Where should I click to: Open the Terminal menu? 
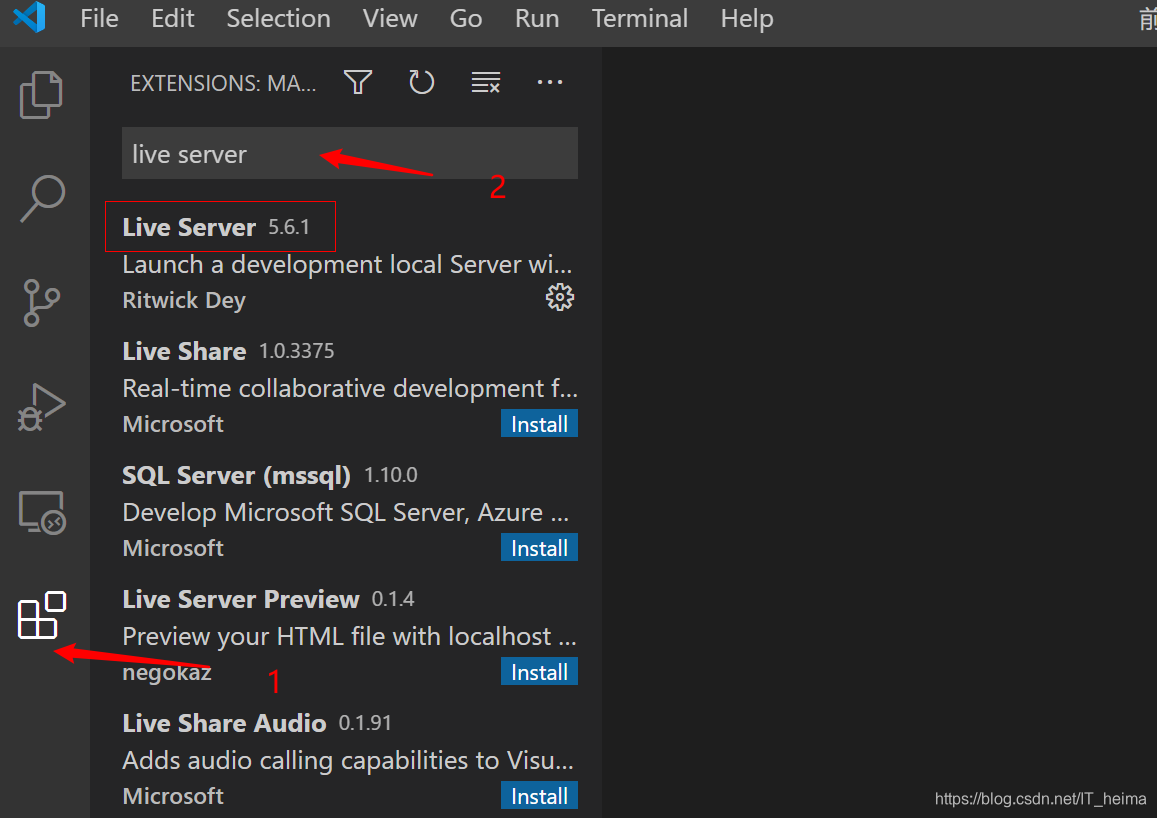(x=640, y=18)
